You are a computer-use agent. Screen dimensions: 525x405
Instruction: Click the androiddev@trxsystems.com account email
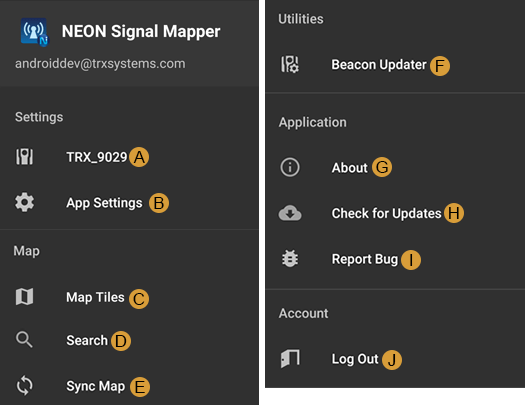tap(100, 64)
